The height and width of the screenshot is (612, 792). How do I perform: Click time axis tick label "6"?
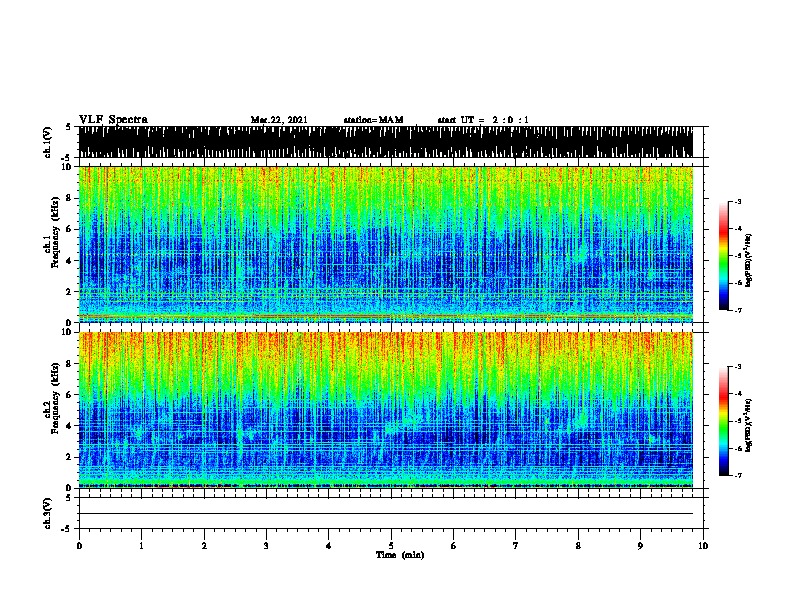tap(454, 546)
